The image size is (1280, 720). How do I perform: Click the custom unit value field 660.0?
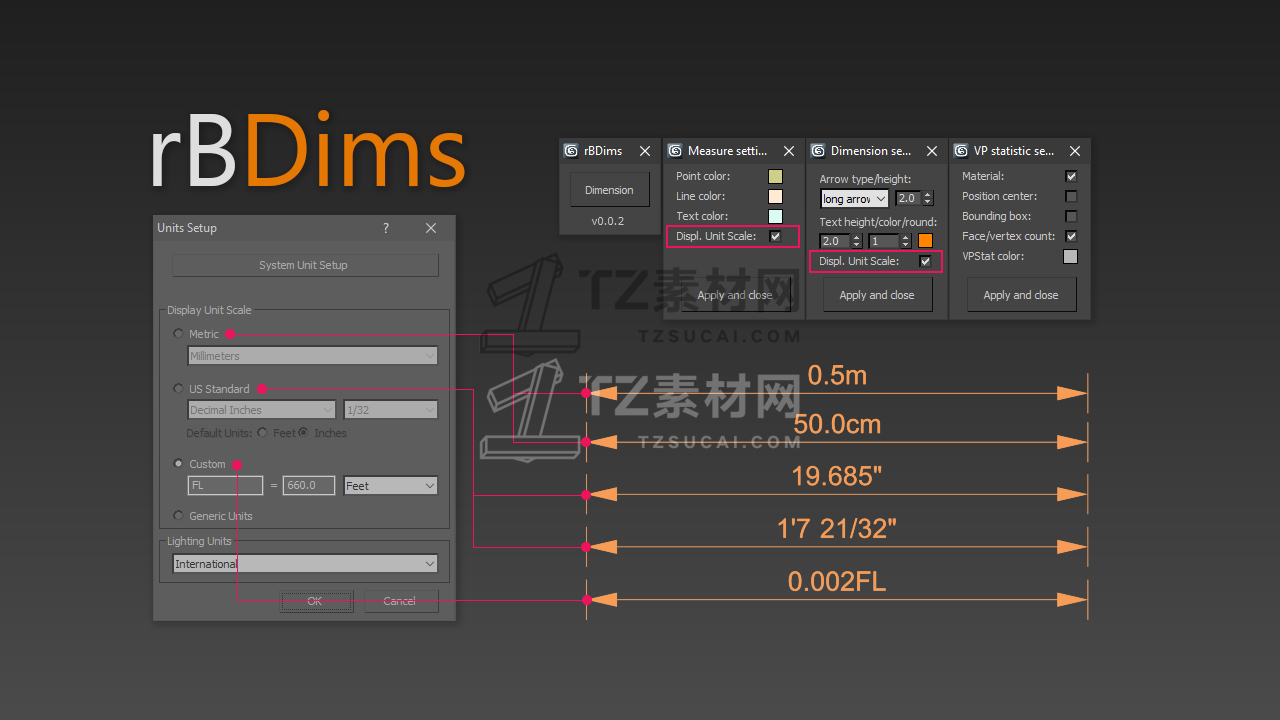pos(309,486)
